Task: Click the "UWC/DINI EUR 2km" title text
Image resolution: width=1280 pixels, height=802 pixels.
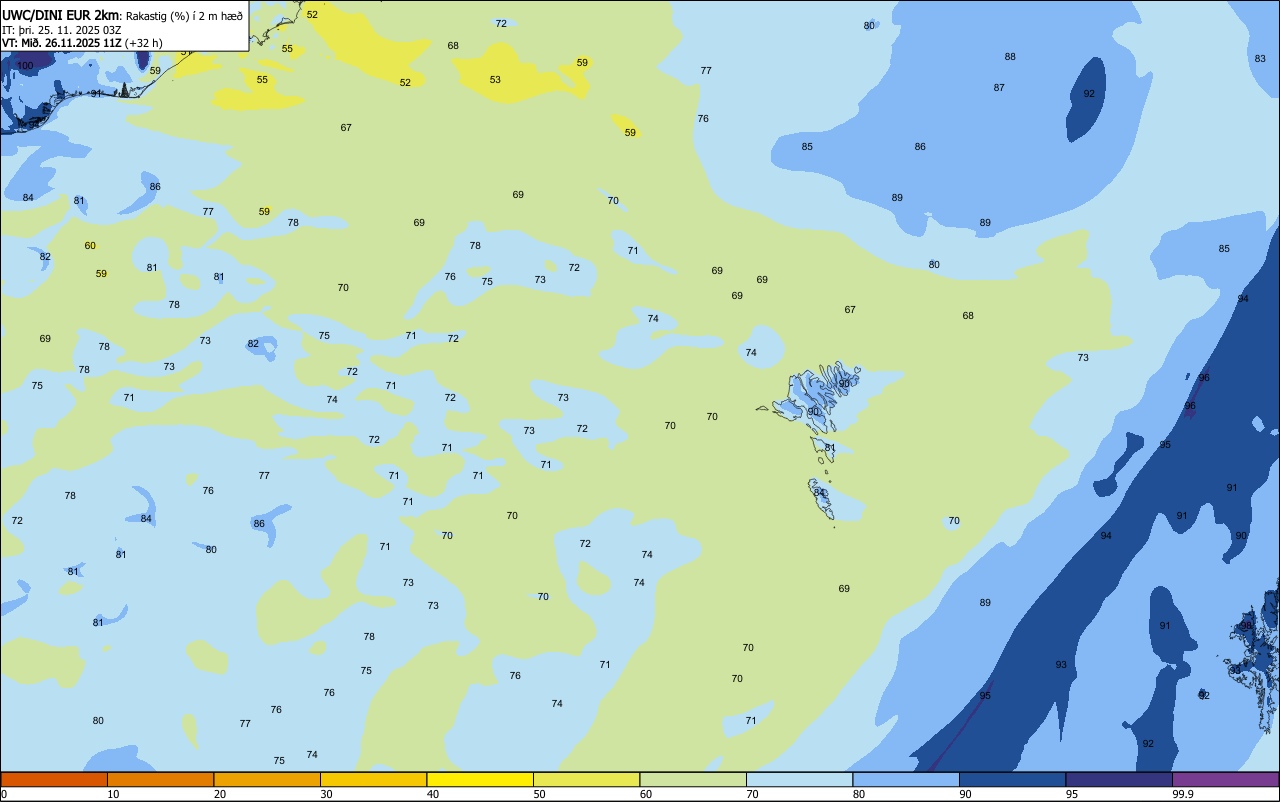Action: [61, 14]
